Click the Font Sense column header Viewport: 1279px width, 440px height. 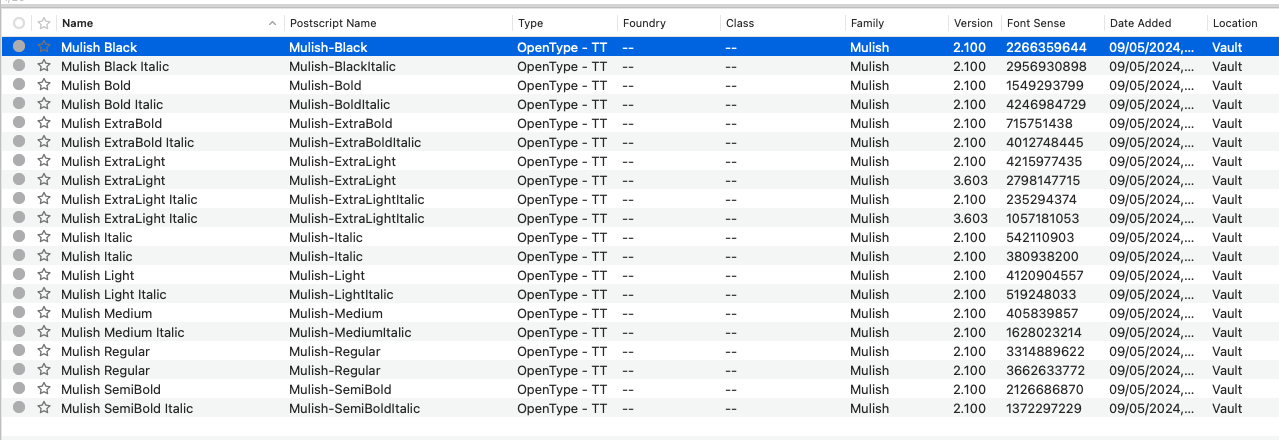(x=1036, y=23)
